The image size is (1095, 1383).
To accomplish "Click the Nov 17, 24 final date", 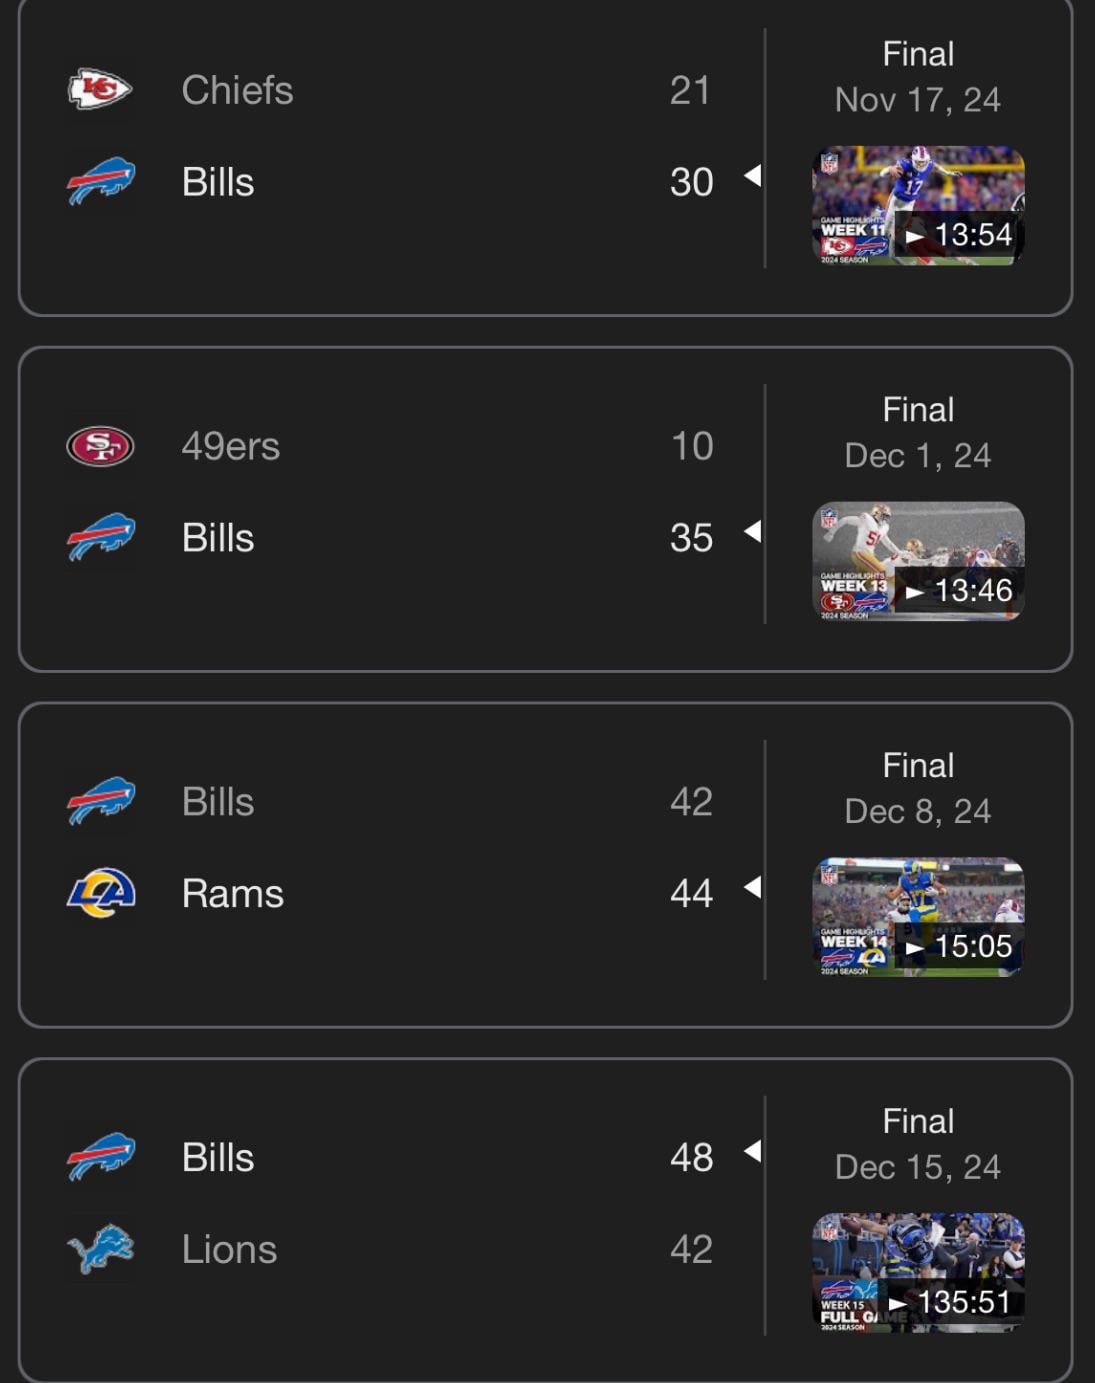I will click(x=917, y=100).
